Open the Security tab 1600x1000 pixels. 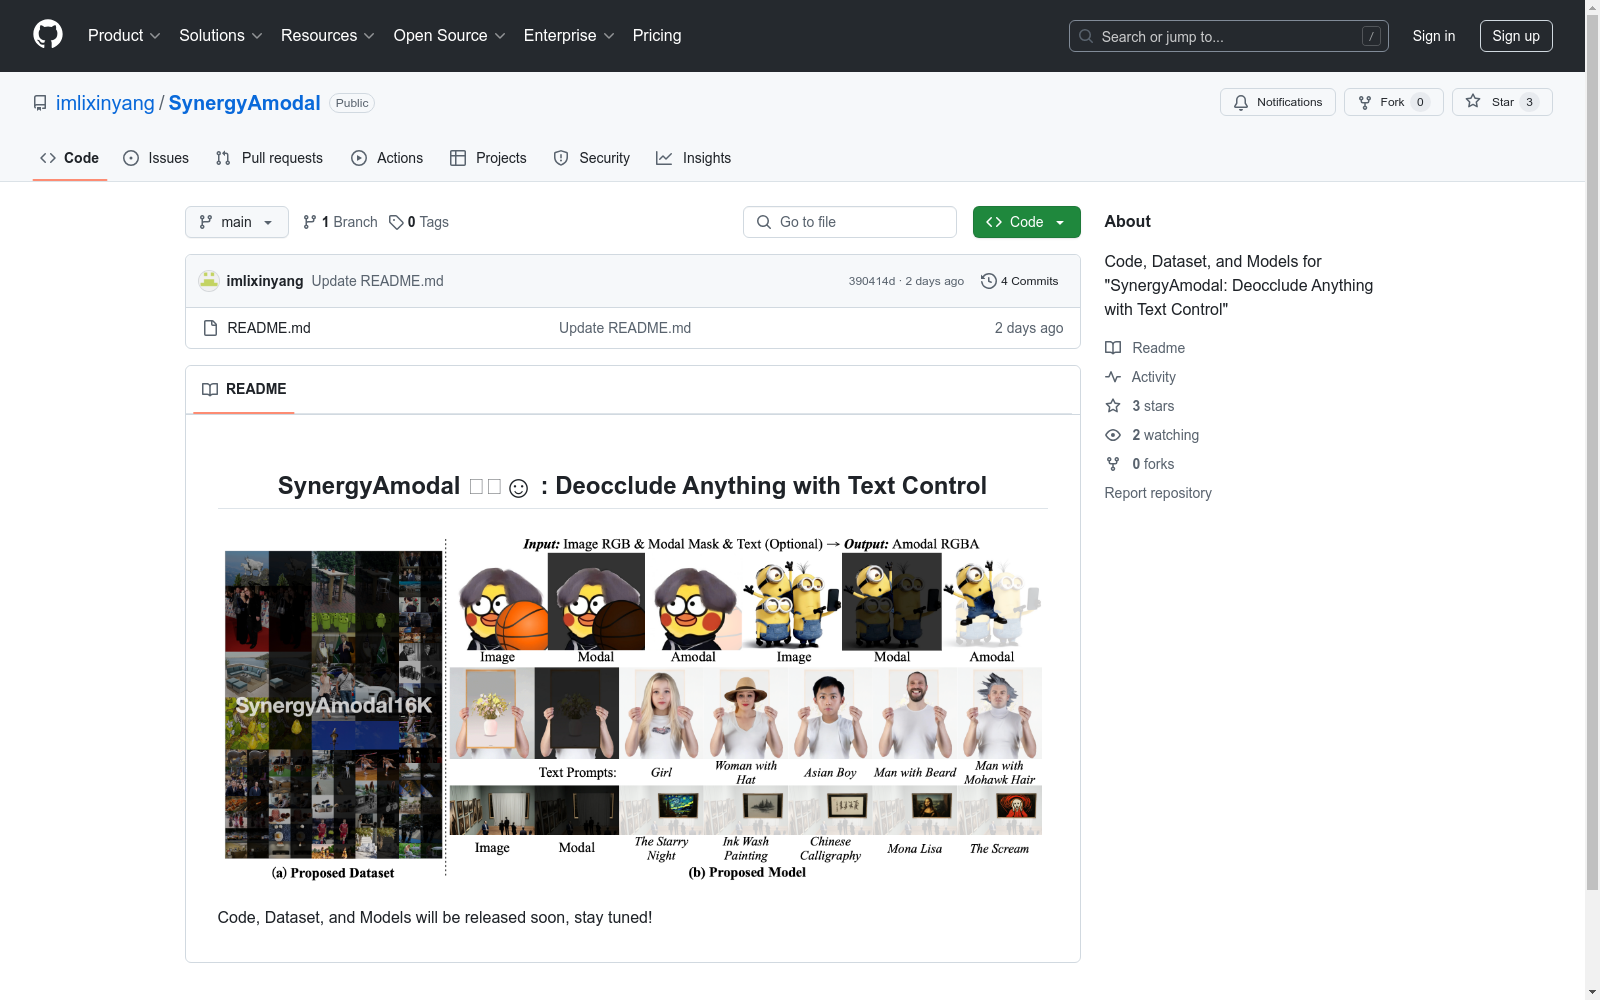point(592,158)
